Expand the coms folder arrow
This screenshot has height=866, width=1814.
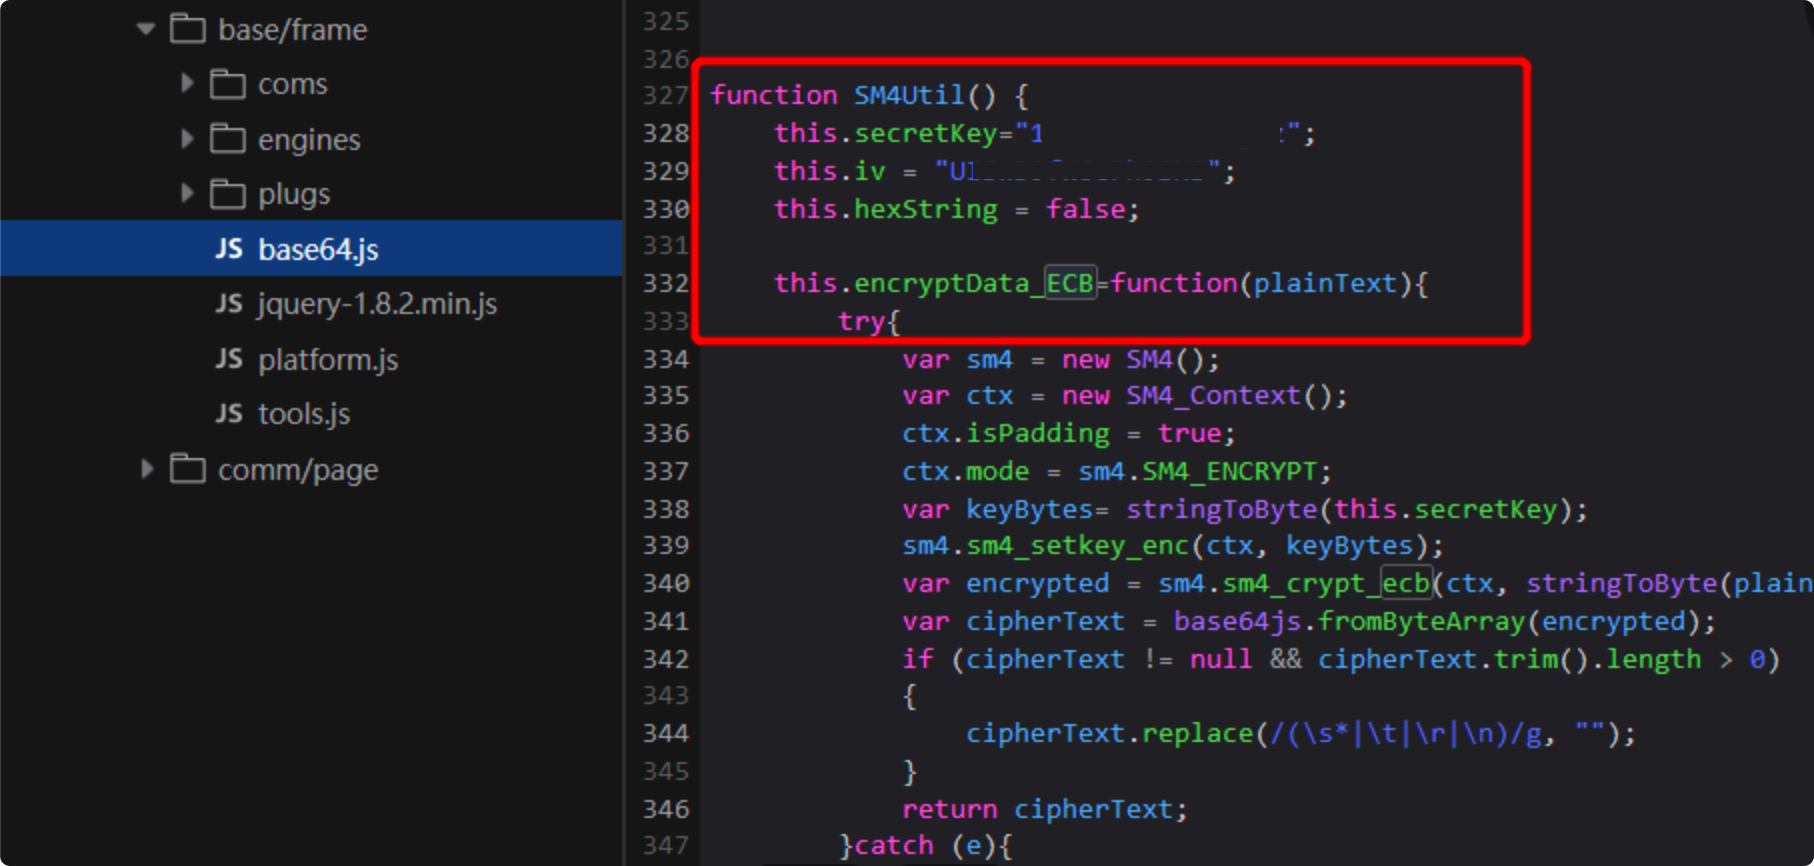[186, 83]
